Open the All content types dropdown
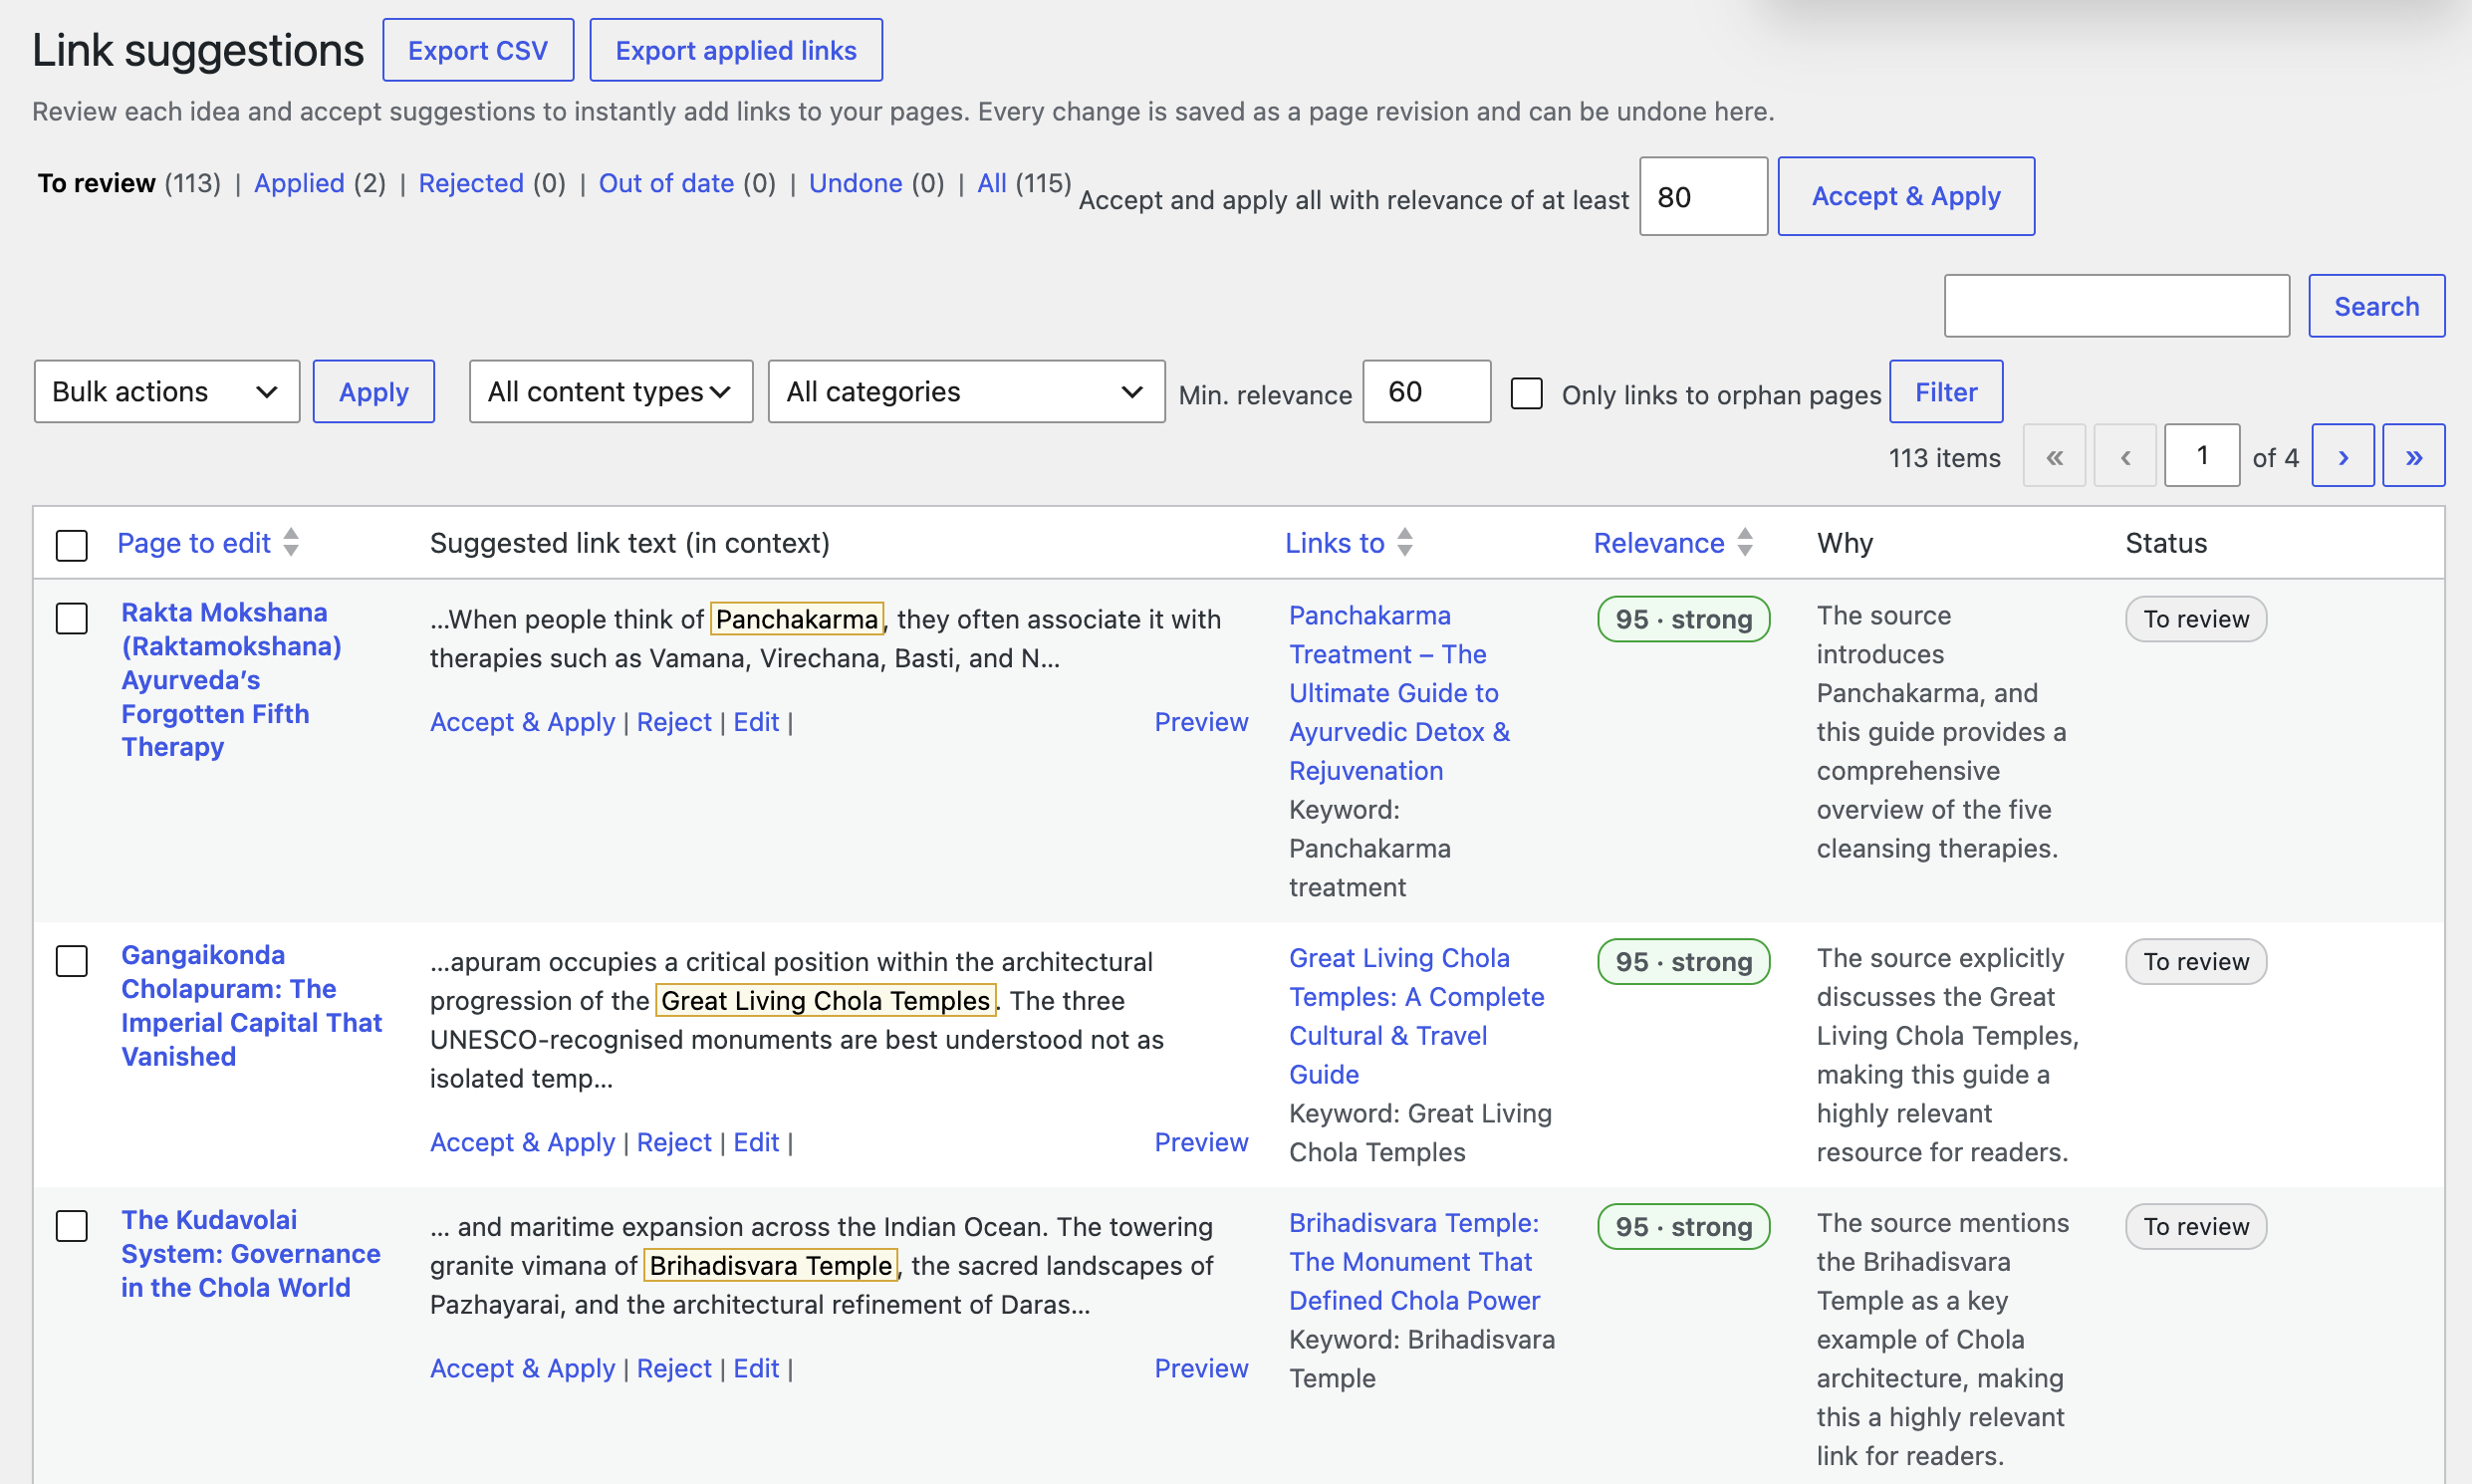2472x1484 pixels. point(611,391)
